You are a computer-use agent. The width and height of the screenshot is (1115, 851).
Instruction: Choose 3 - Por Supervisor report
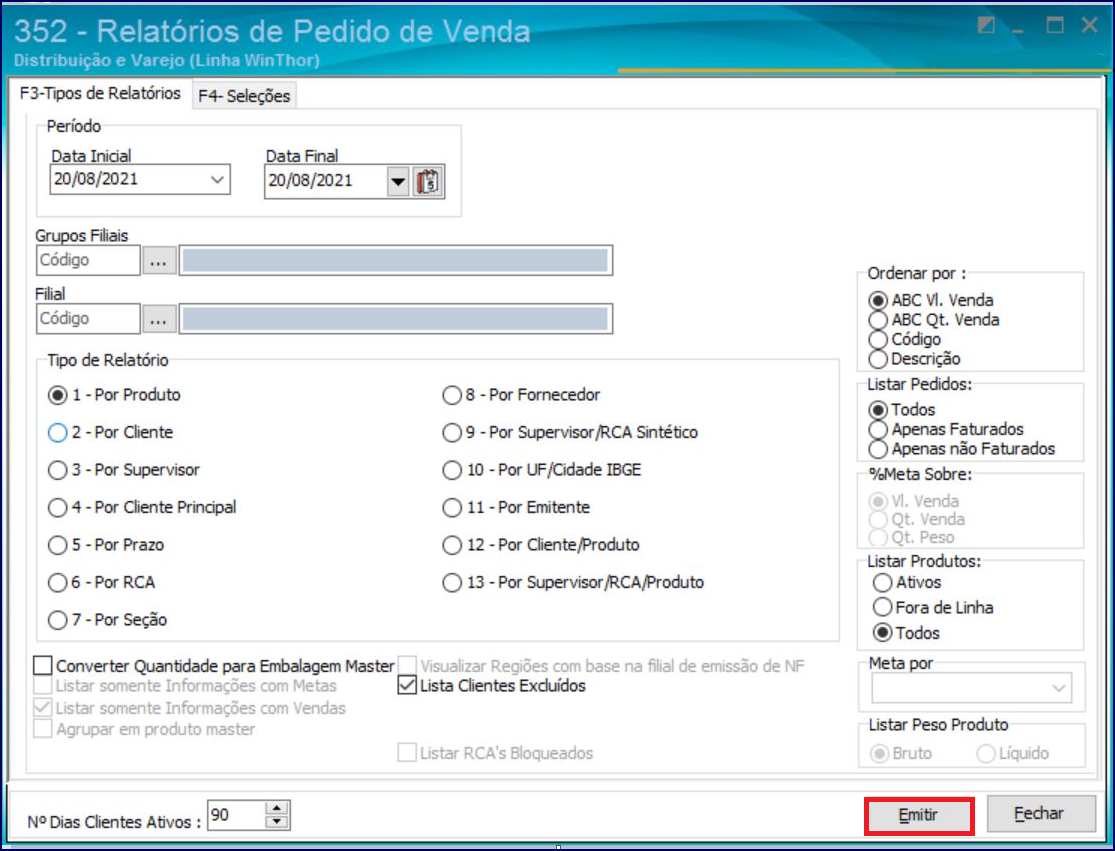(124, 470)
